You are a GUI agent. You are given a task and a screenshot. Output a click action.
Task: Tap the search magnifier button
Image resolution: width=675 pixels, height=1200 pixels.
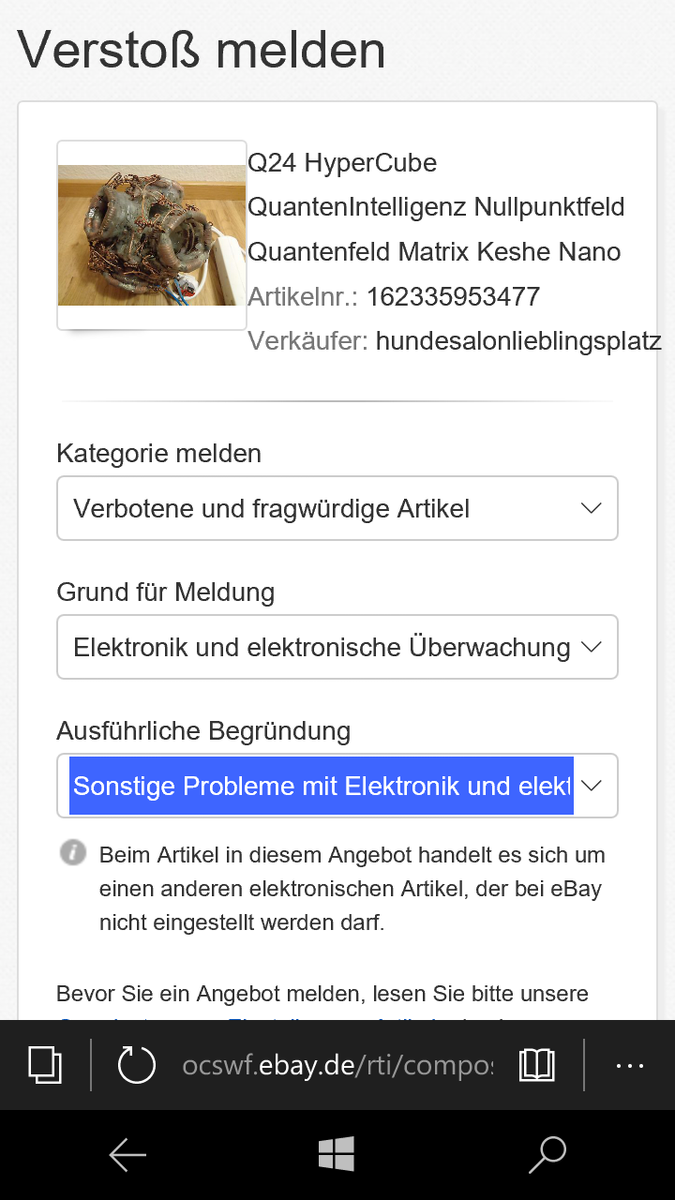tap(547, 1155)
